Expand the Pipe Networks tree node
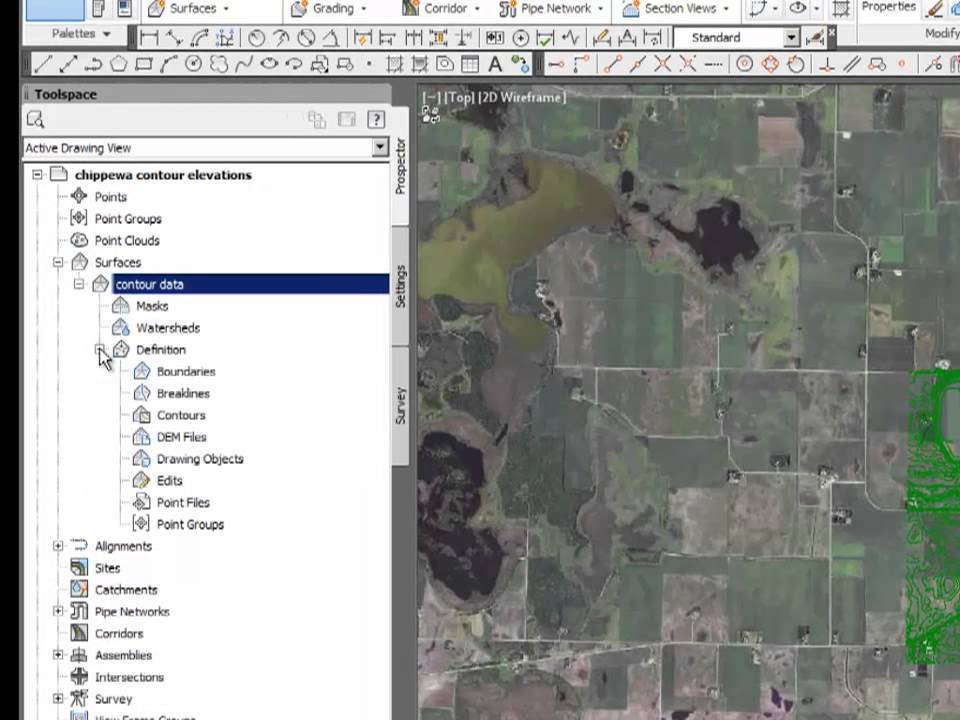 [x=58, y=611]
